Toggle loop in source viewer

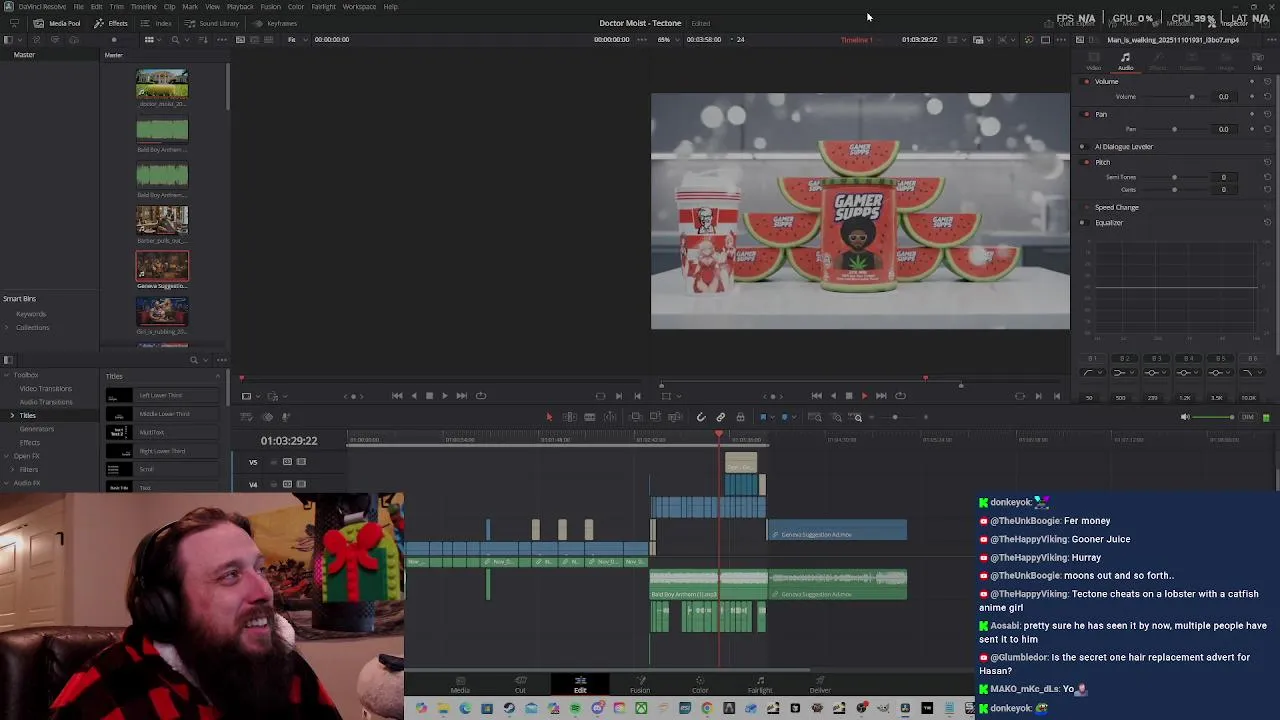[481, 396]
